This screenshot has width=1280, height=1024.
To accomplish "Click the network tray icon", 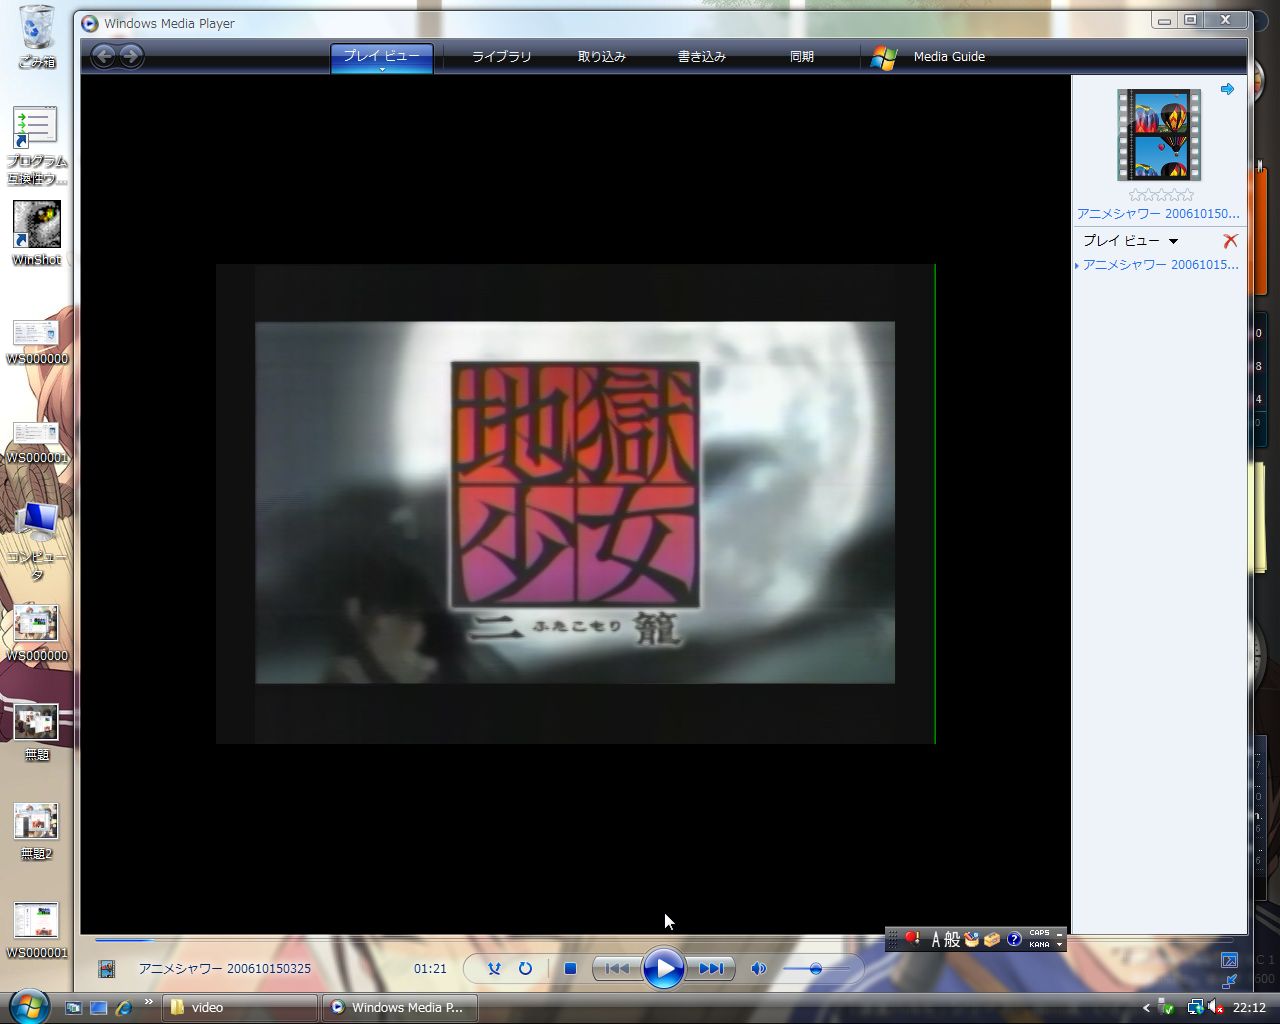I will [x=1195, y=1007].
